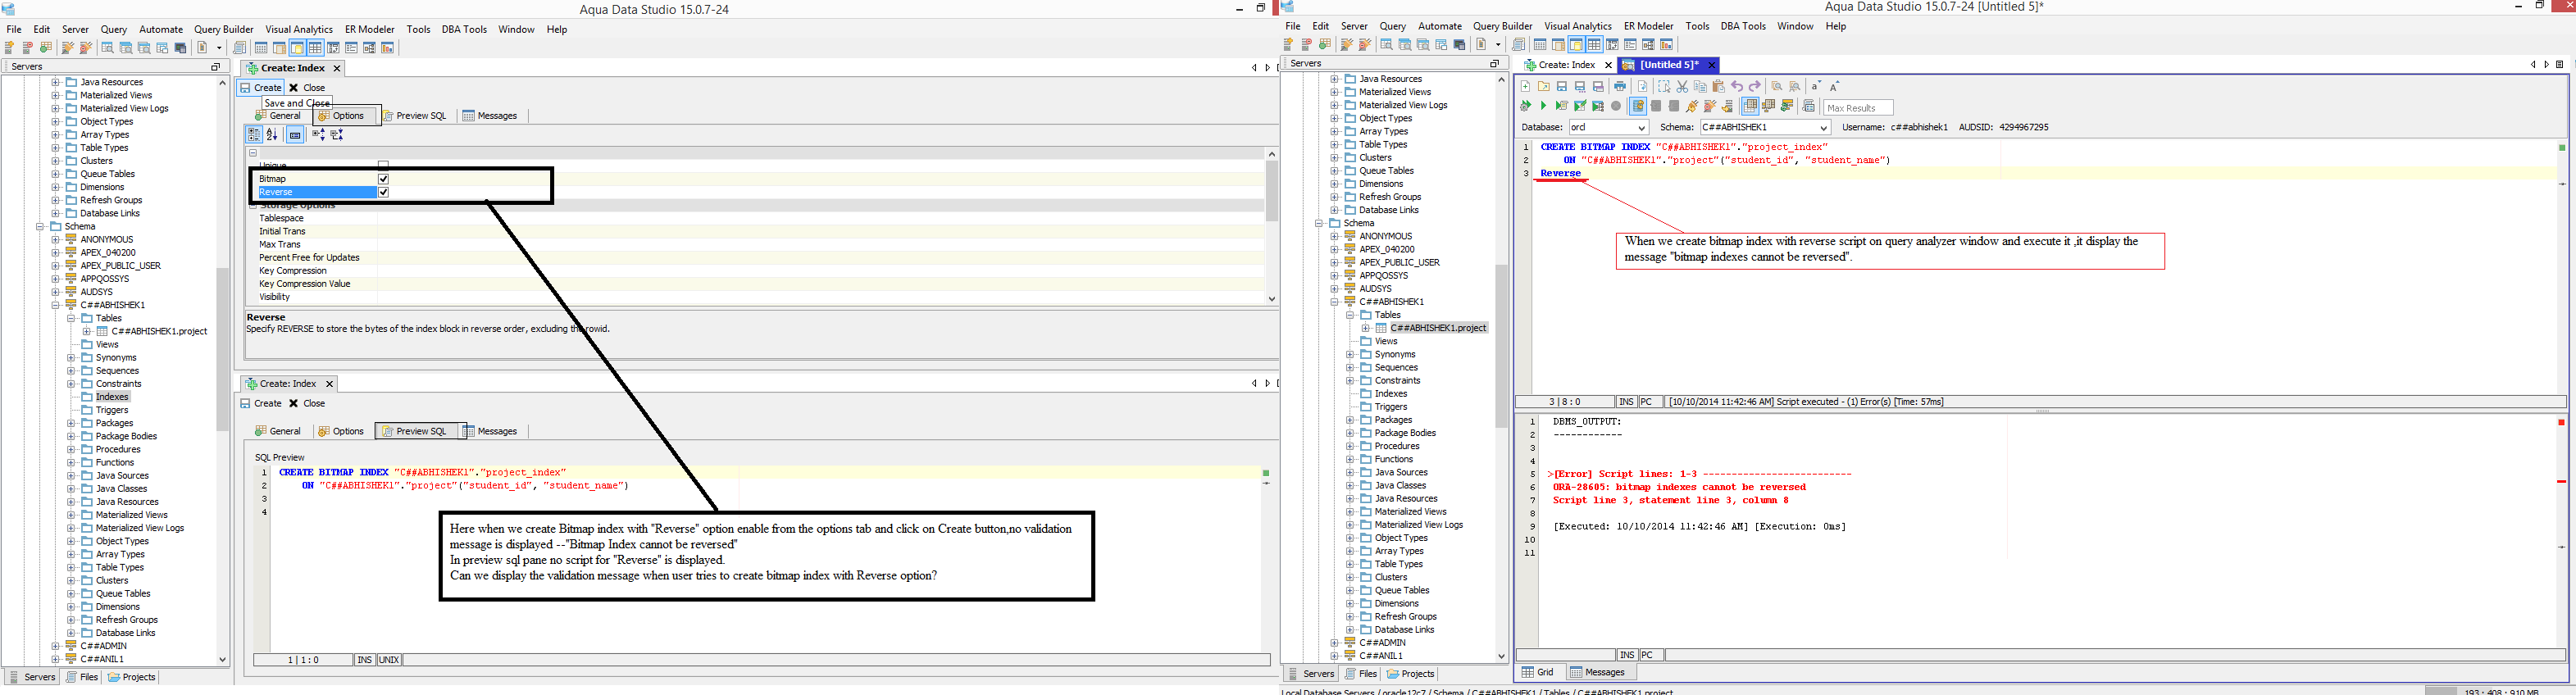Open DBA Tools menu in right window
2576x695 pixels.
click(1743, 26)
